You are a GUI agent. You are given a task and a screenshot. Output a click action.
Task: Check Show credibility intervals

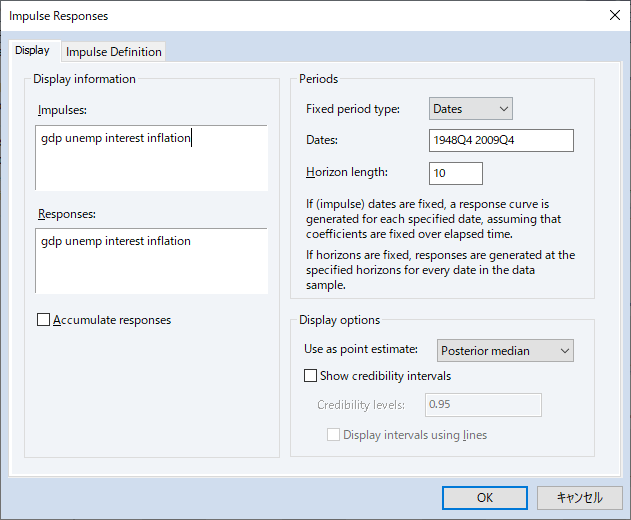310,376
